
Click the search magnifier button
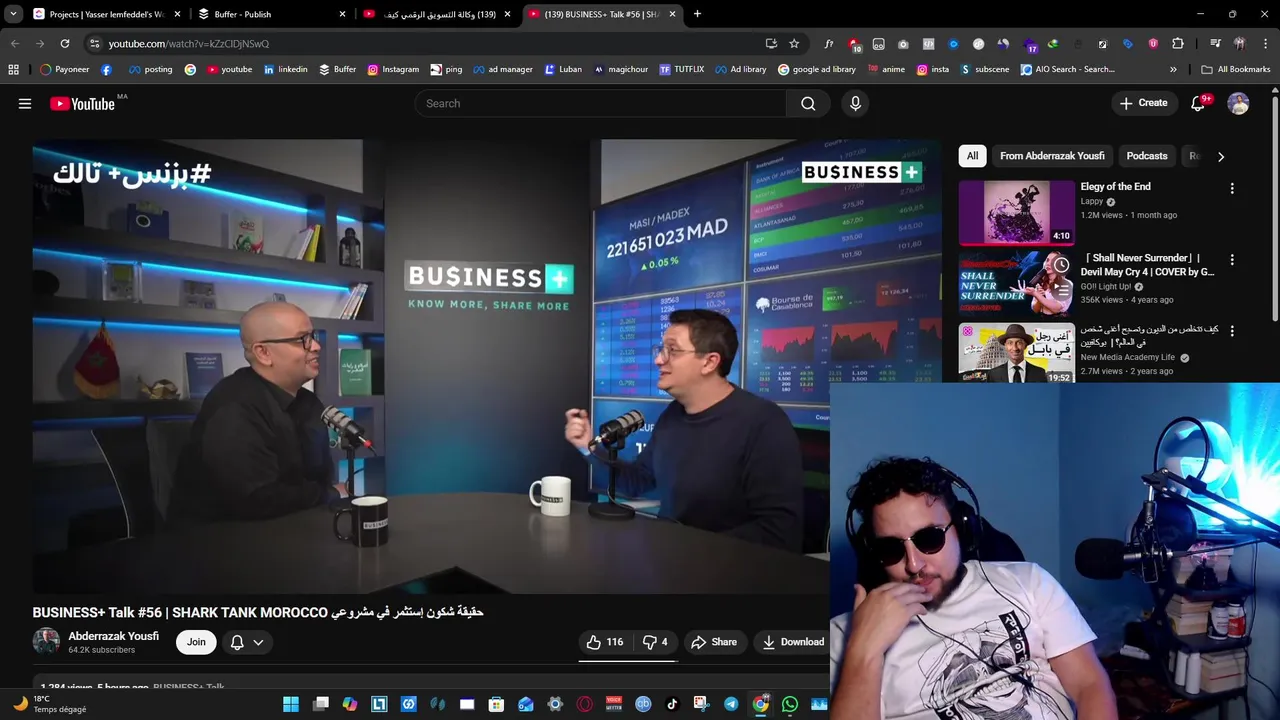pyautogui.click(x=808, y=104)
